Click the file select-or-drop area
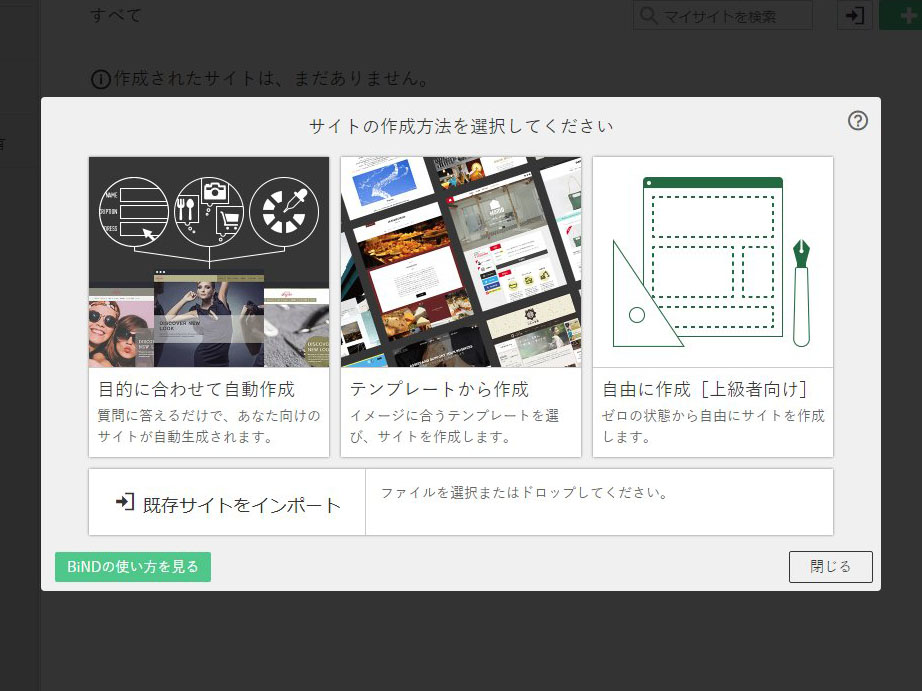Image resolution: width=922 pixels, height=691 pixels. tap(599, 503)
